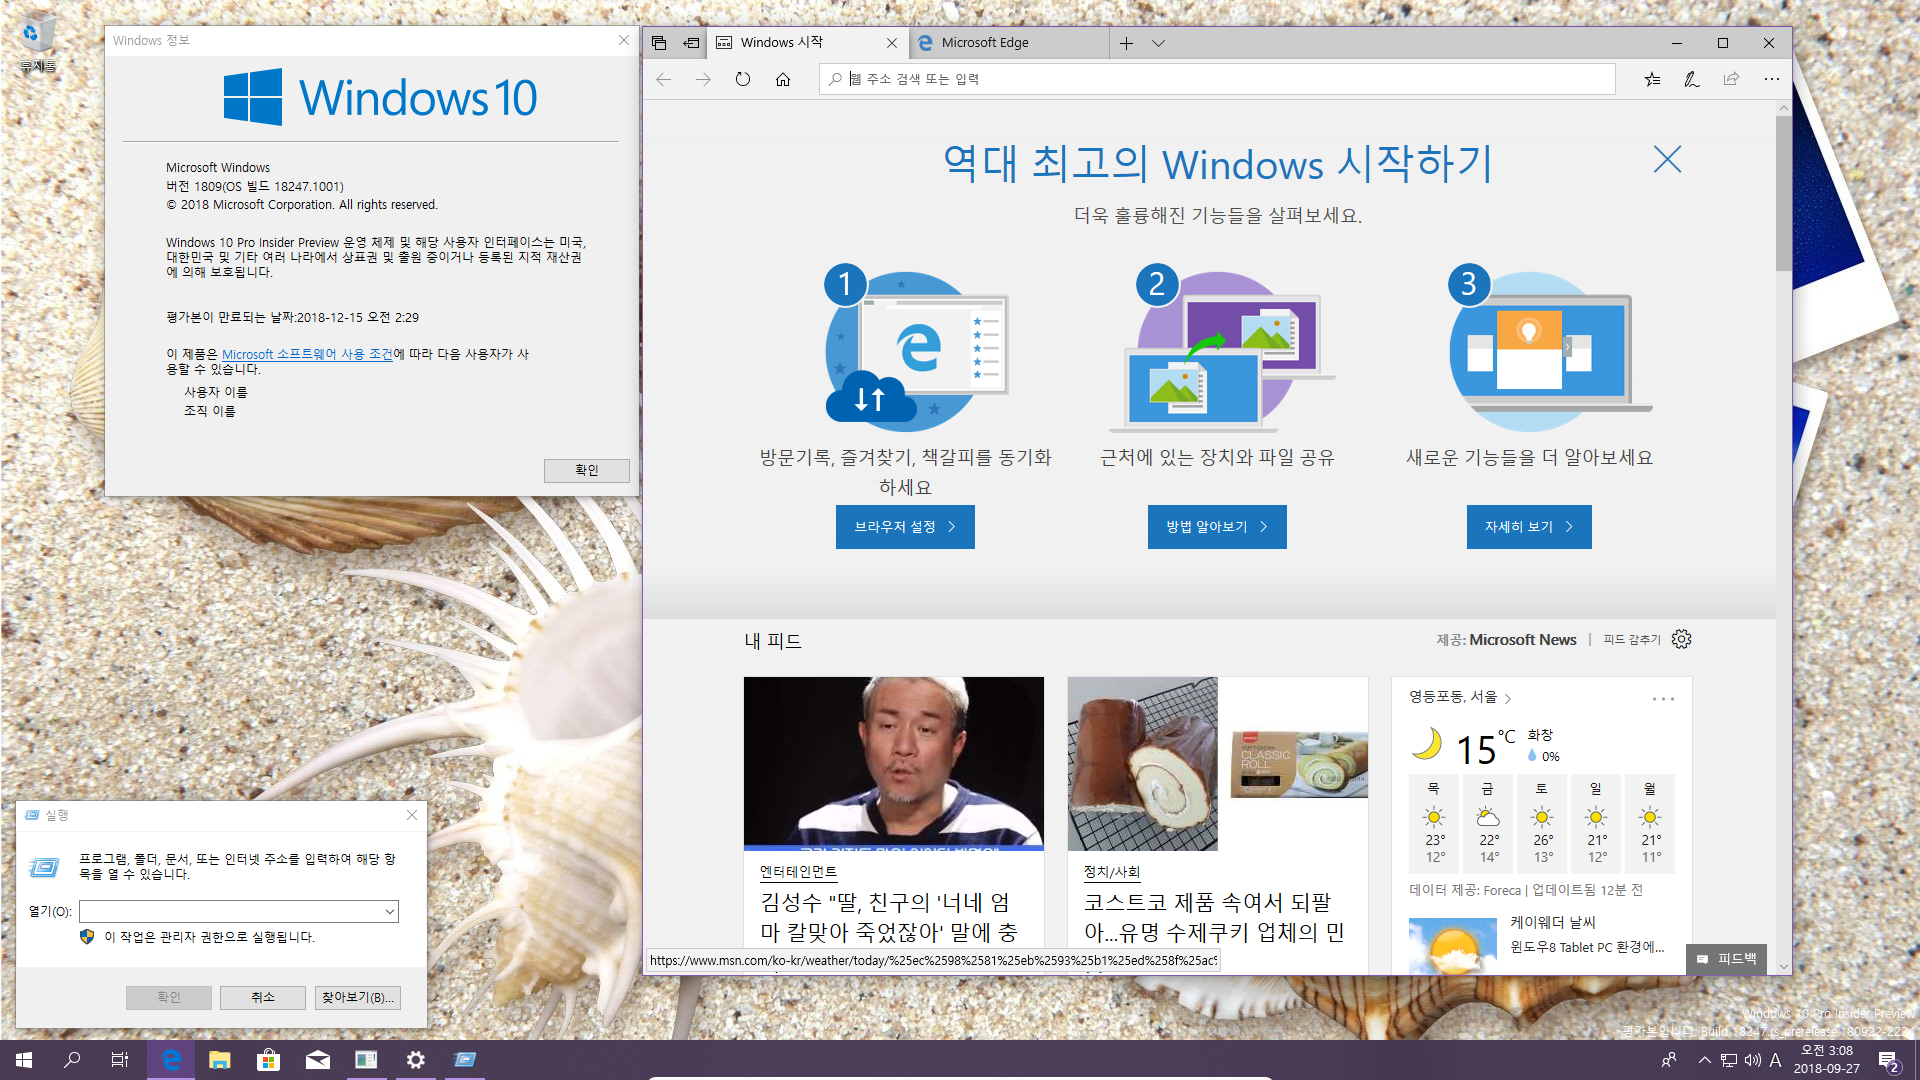Click the 열기 input field in Run dialog
Viewport: 1920px width, 1080px height.
[230, 911]
